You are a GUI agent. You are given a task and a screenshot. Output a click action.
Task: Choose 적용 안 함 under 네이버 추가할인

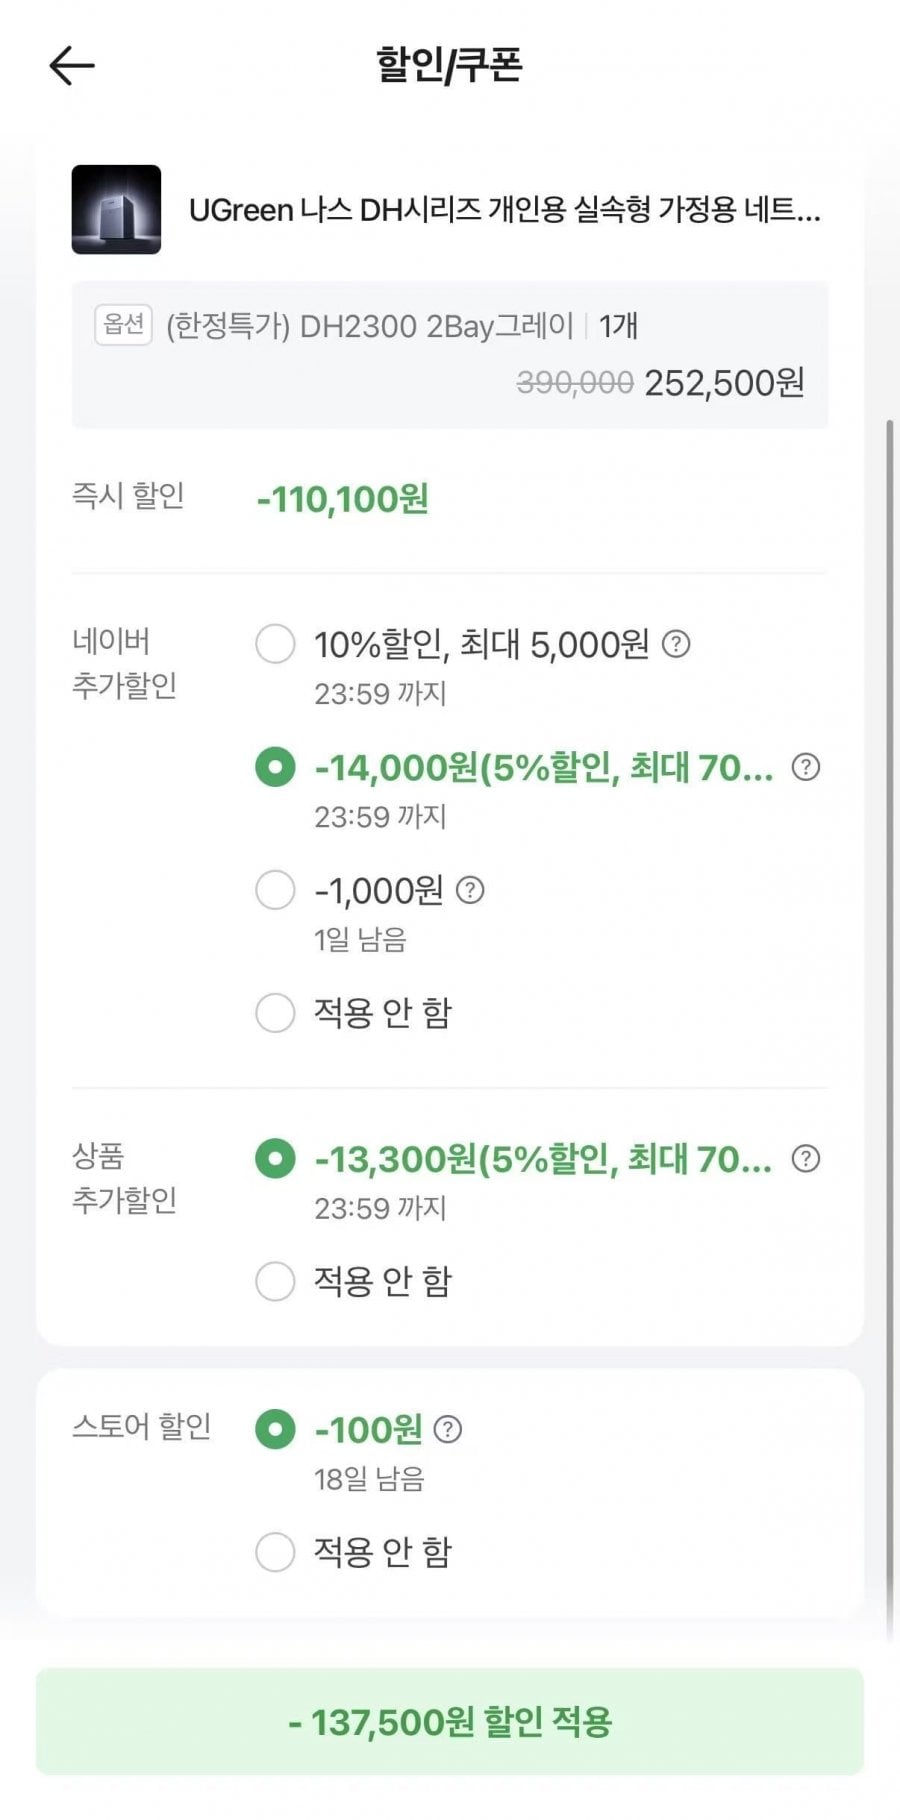(275, 1013)
